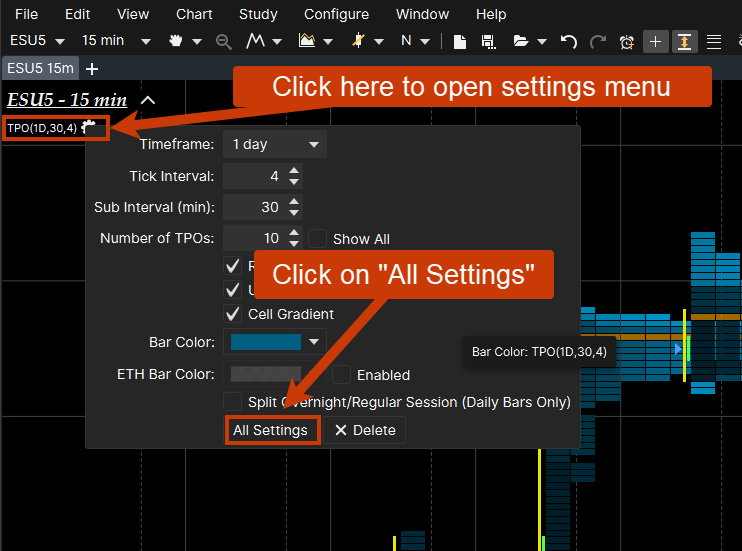This screenshot has height=551, width=742.
Task: Open the ESU5 symbol dropdown
Action: (x=37, y=41)
